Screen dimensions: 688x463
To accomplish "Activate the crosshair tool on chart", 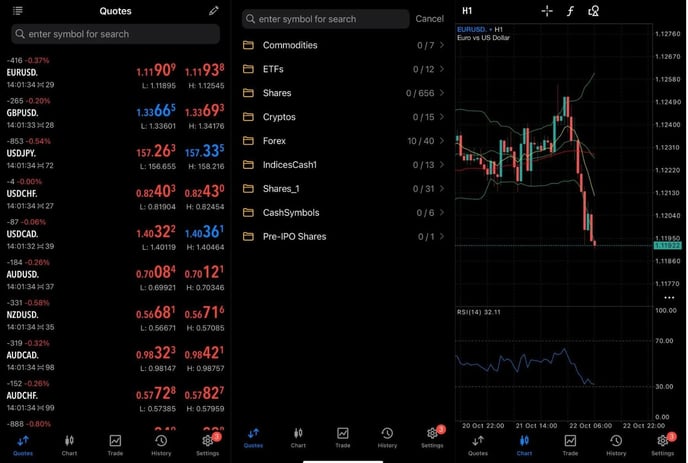I will tap(547, 11).
